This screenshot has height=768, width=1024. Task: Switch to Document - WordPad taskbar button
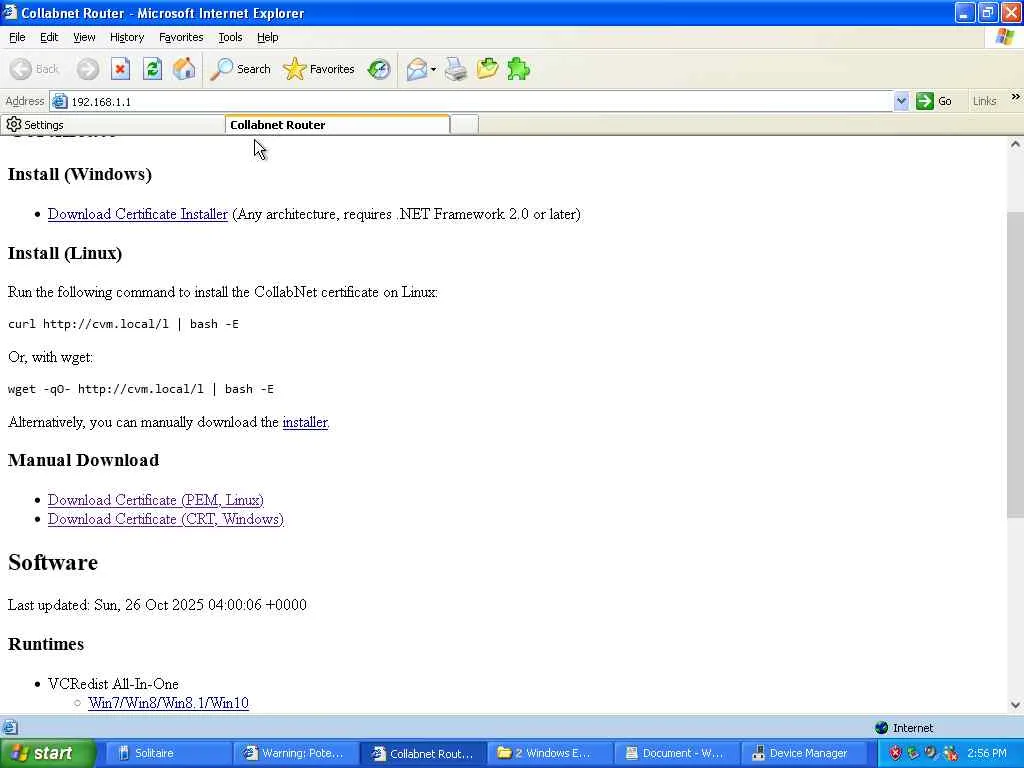[x=679, y=753]
